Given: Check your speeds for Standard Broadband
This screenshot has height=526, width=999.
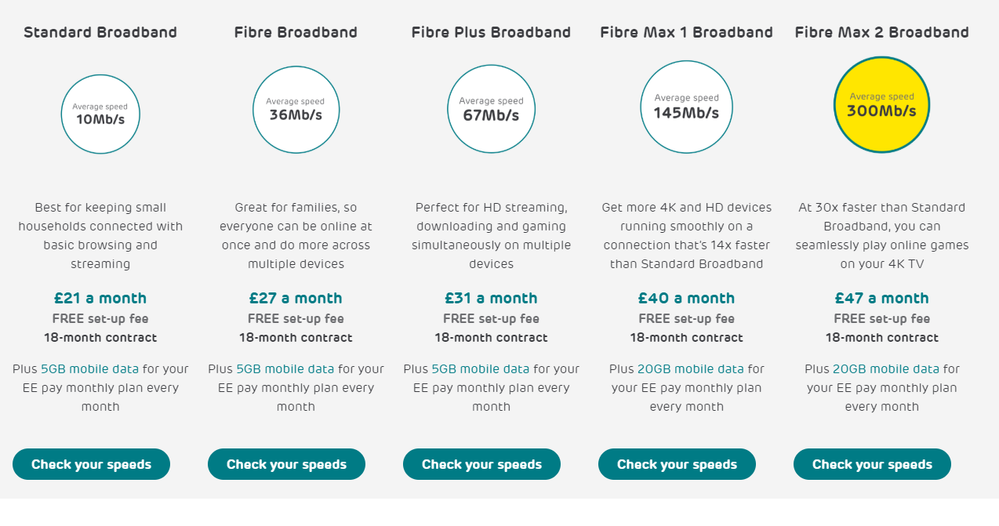Looking at the screenshot, I should click(x=91, y=464).
